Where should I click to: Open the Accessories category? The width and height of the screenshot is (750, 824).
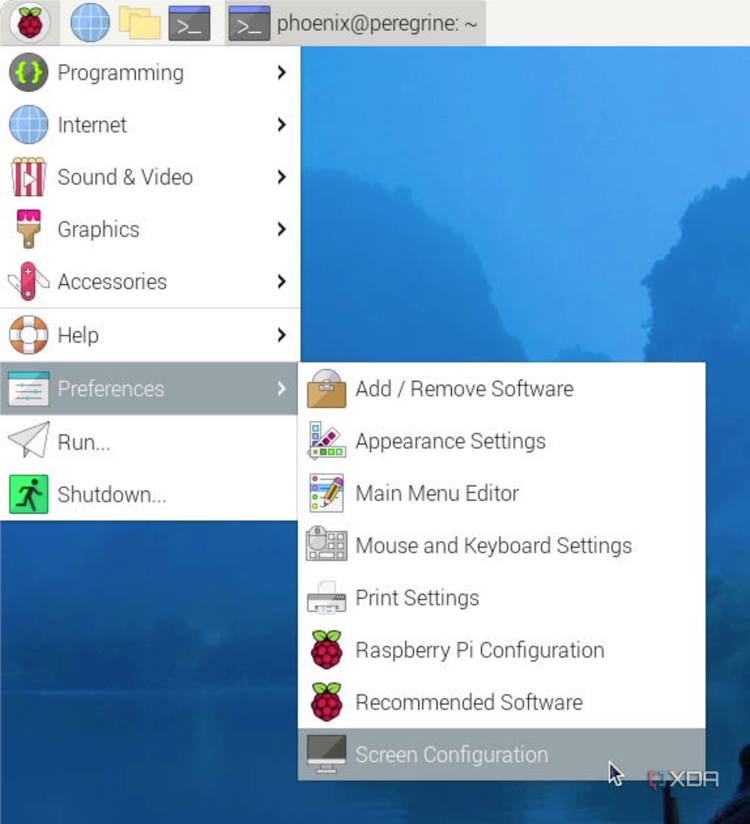tap(112, 282)
